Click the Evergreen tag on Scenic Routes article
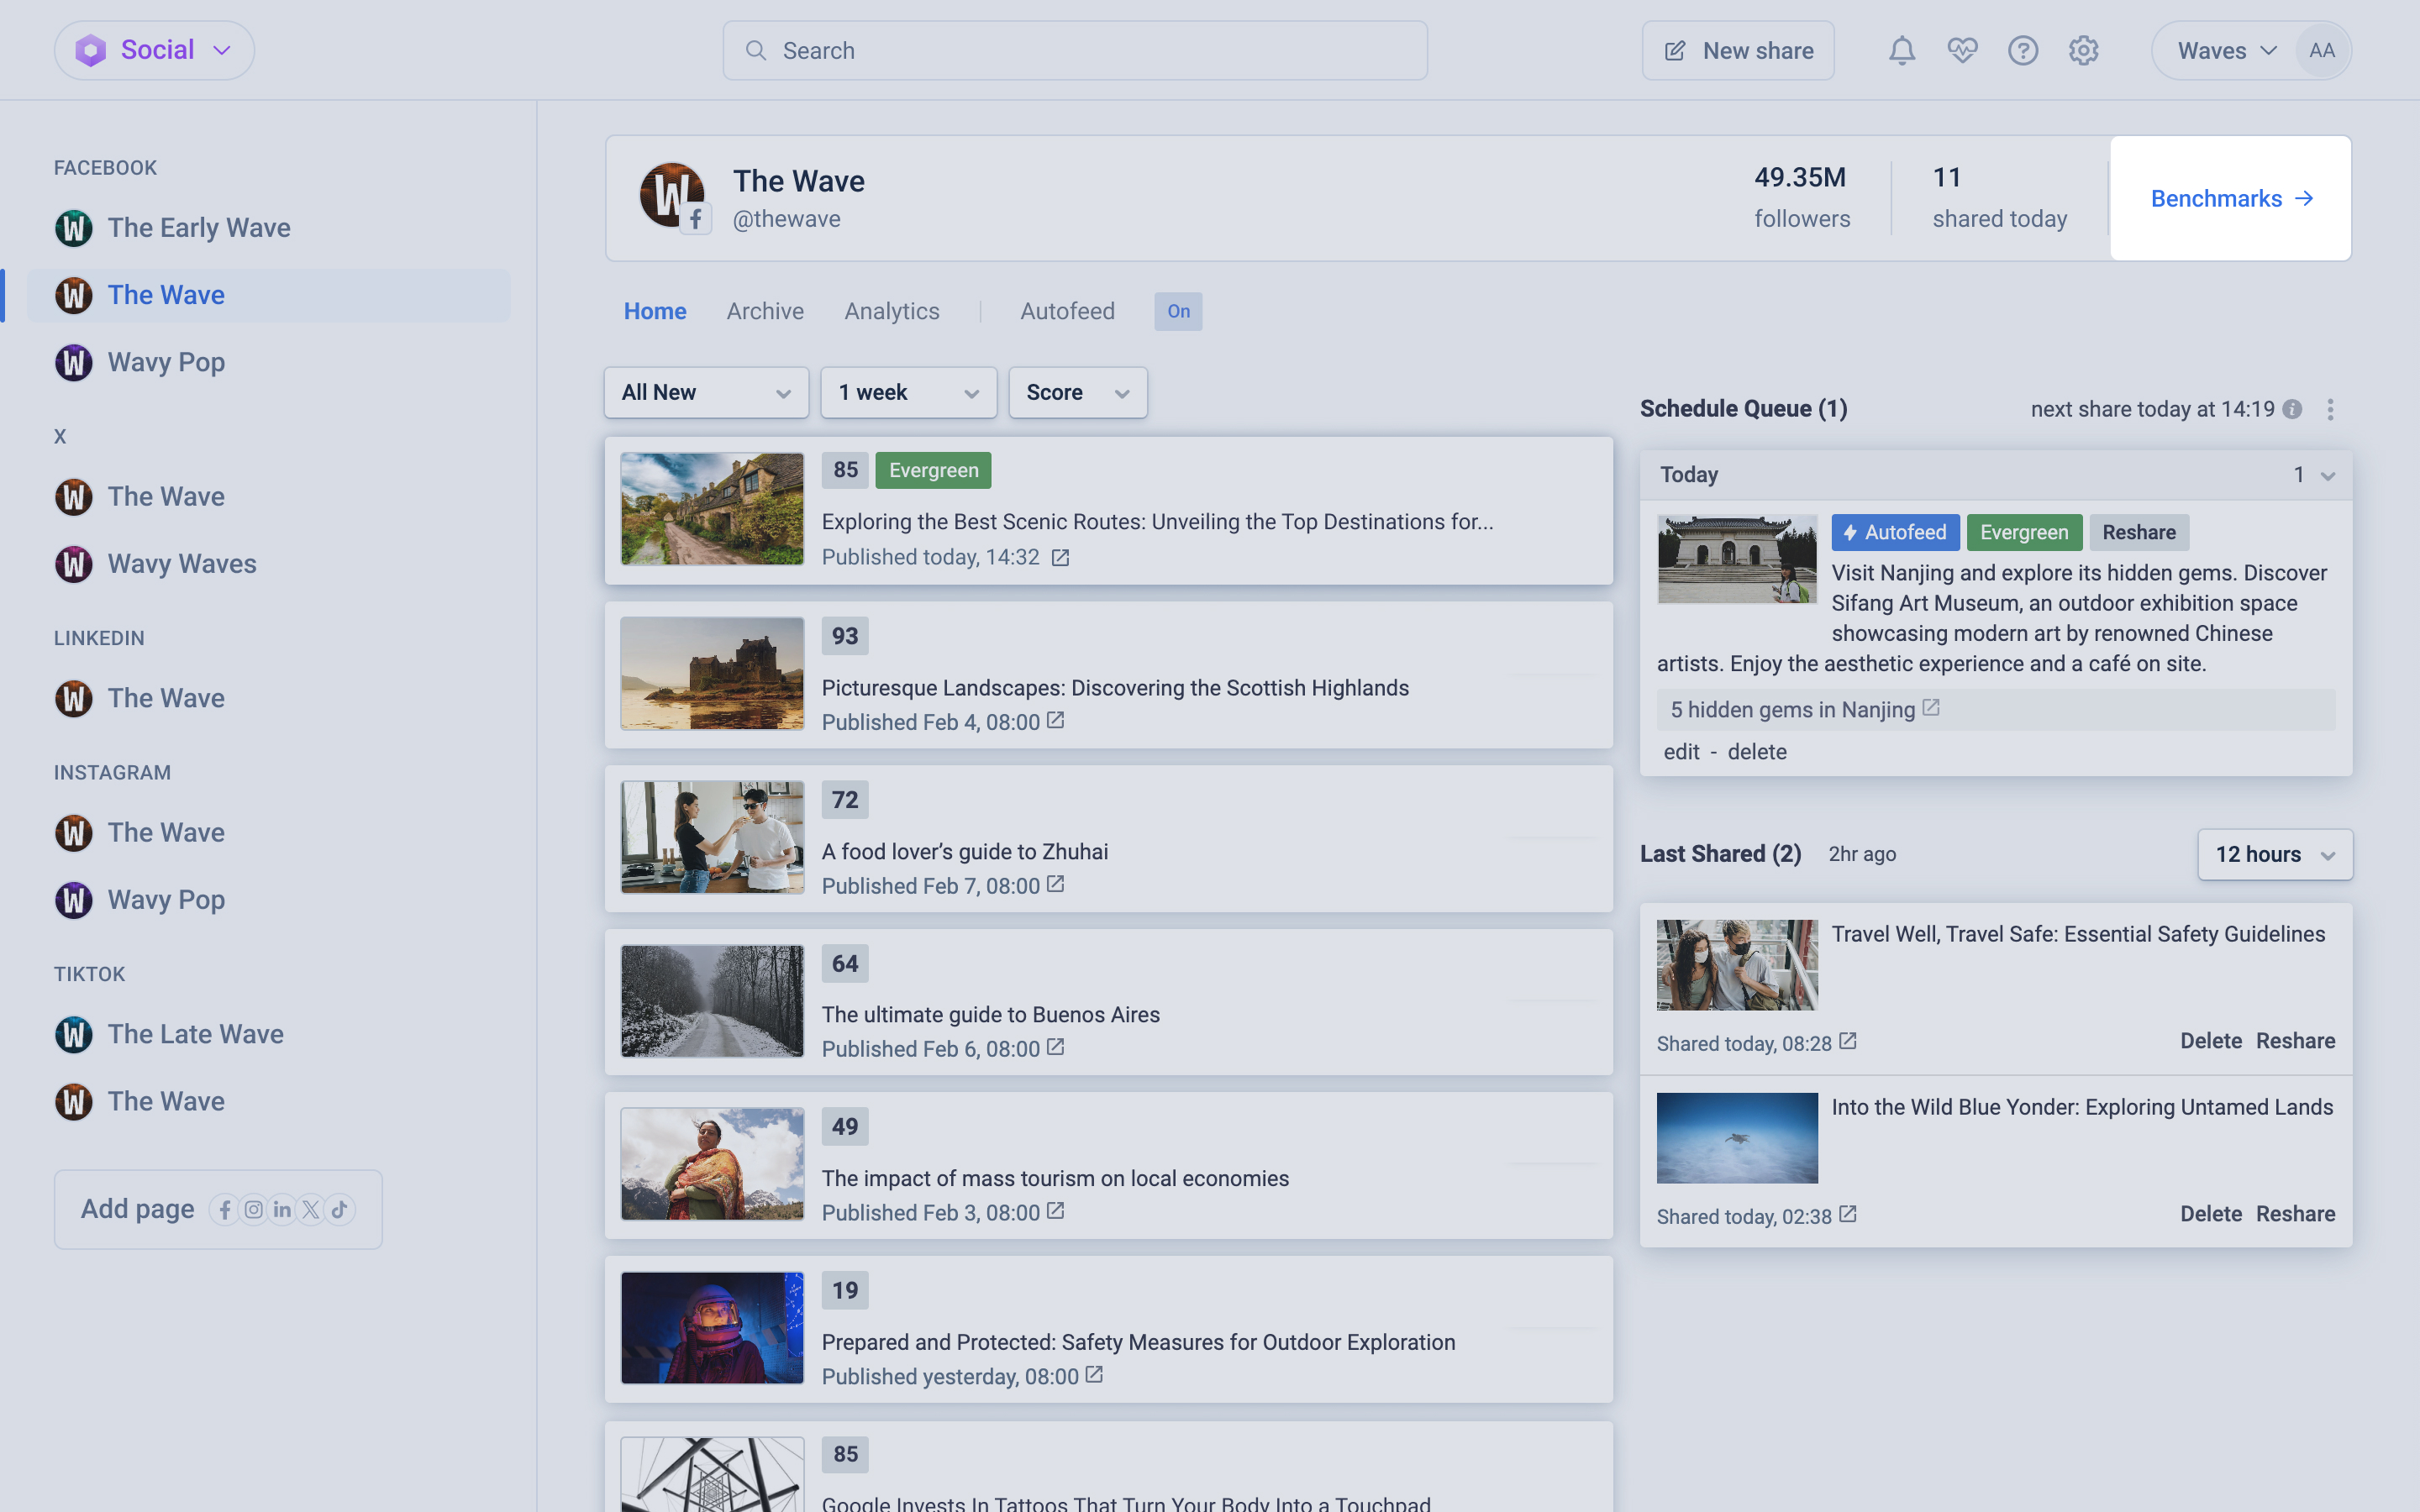Screen dimensions: 2420x1512 [933, 471]
